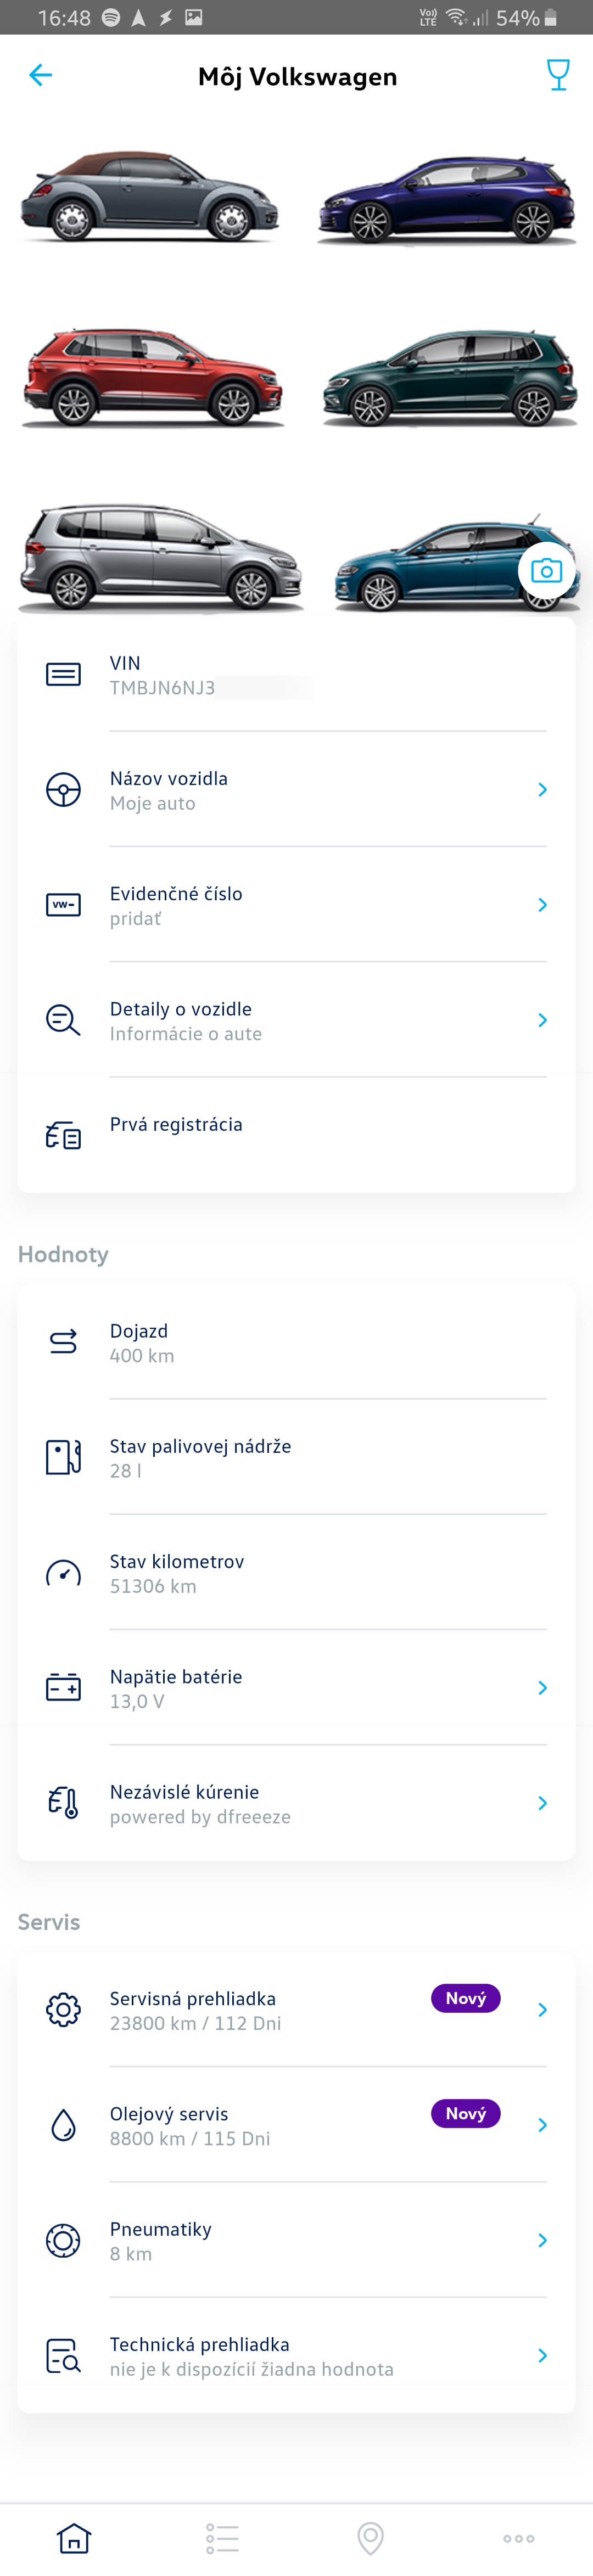Switch to the list tab

tap(222, 2537)
